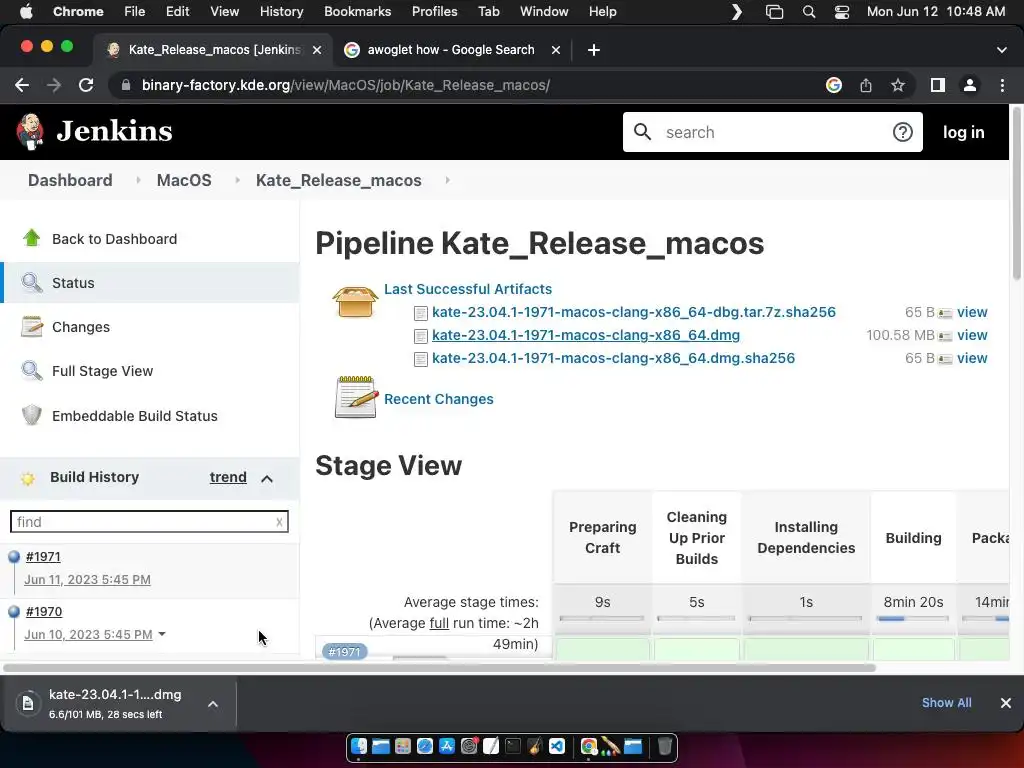Click the MacOS breadcrumb
Screen dimensions: 1024x768
(184, 180)
